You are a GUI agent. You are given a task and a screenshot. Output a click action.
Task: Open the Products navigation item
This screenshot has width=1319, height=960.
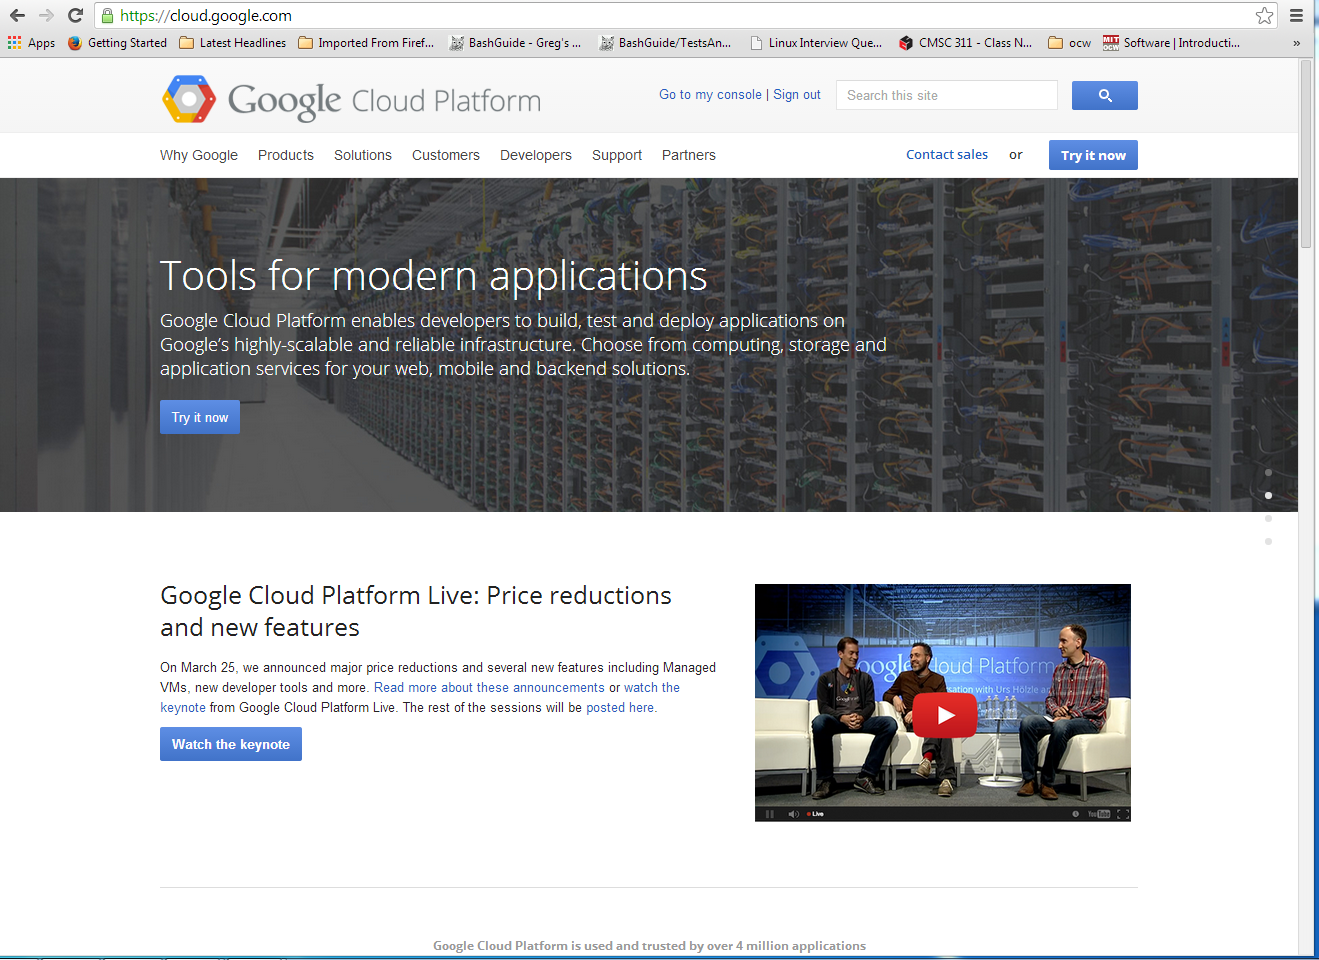pos(286,155)
